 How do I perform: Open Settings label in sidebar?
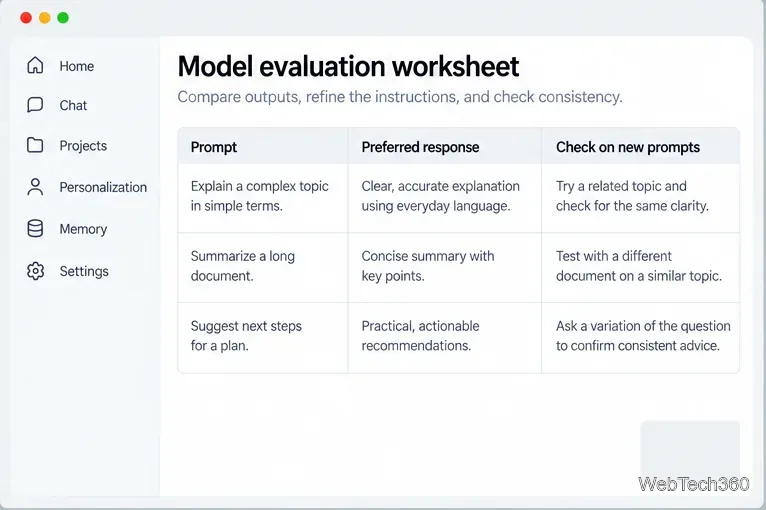click(x=84, y=271)
